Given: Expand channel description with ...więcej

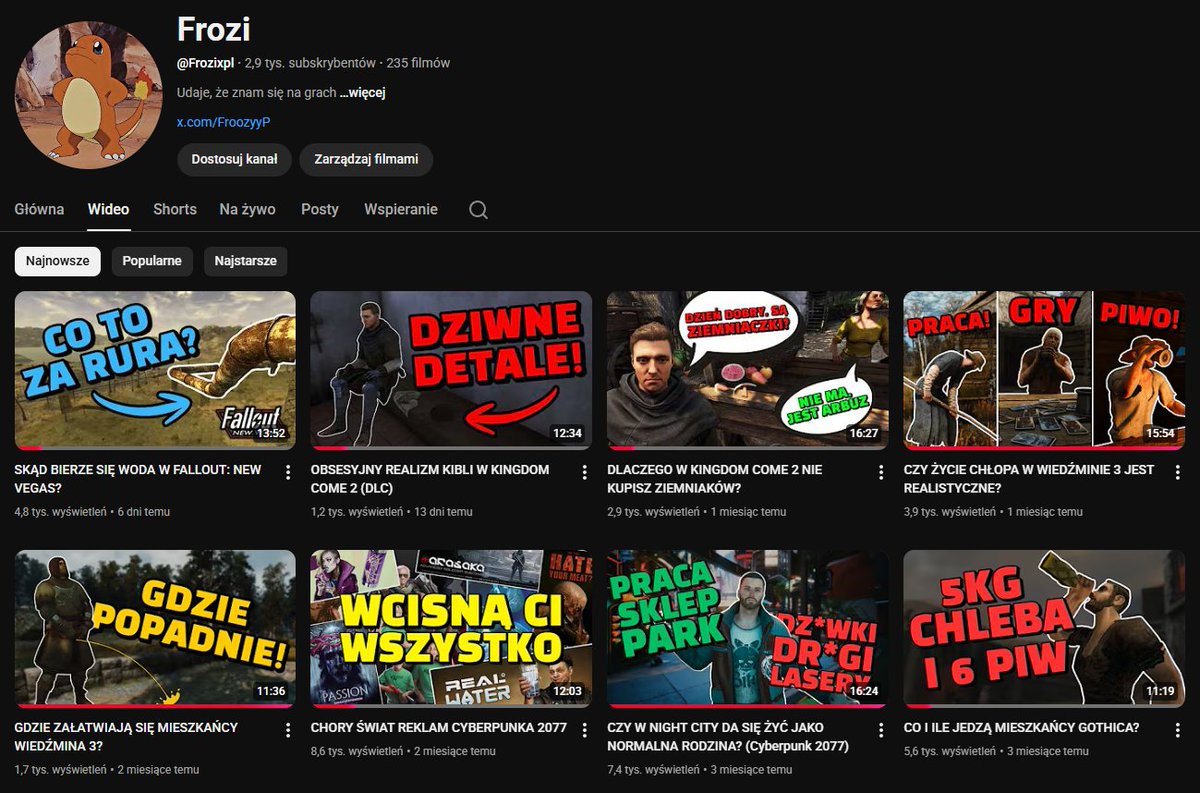Looking at the screenshot, I should pos(362,93).
